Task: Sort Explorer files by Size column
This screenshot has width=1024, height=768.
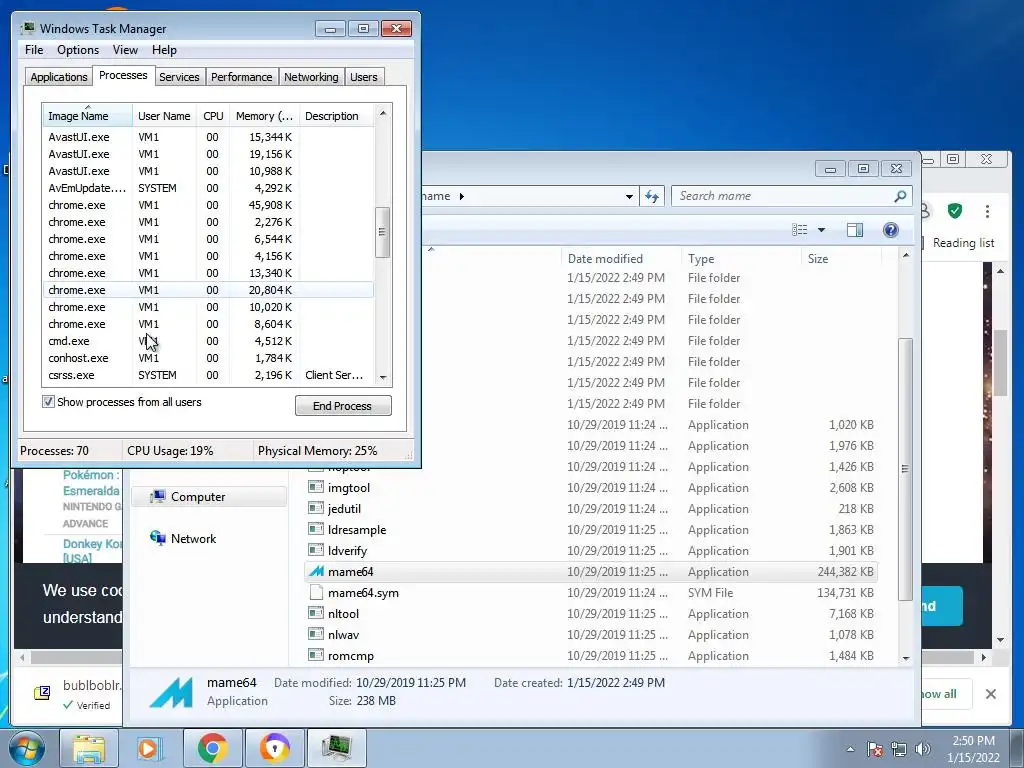Action: (840, 259)
